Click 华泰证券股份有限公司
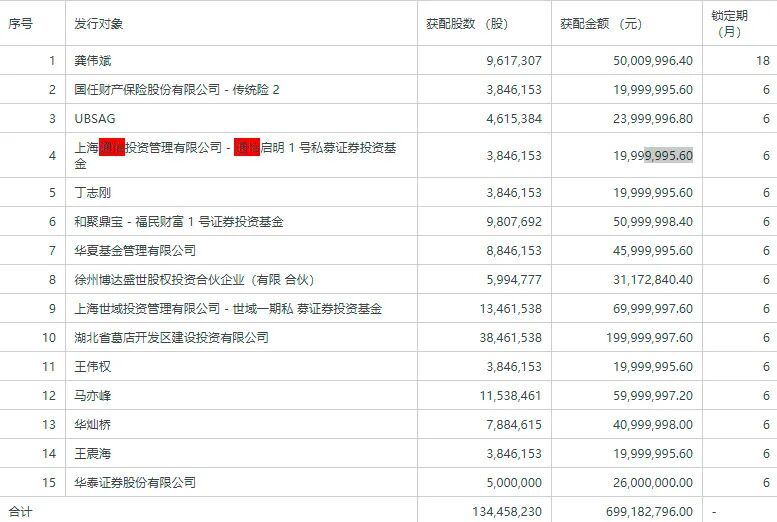 coord(135,482)
